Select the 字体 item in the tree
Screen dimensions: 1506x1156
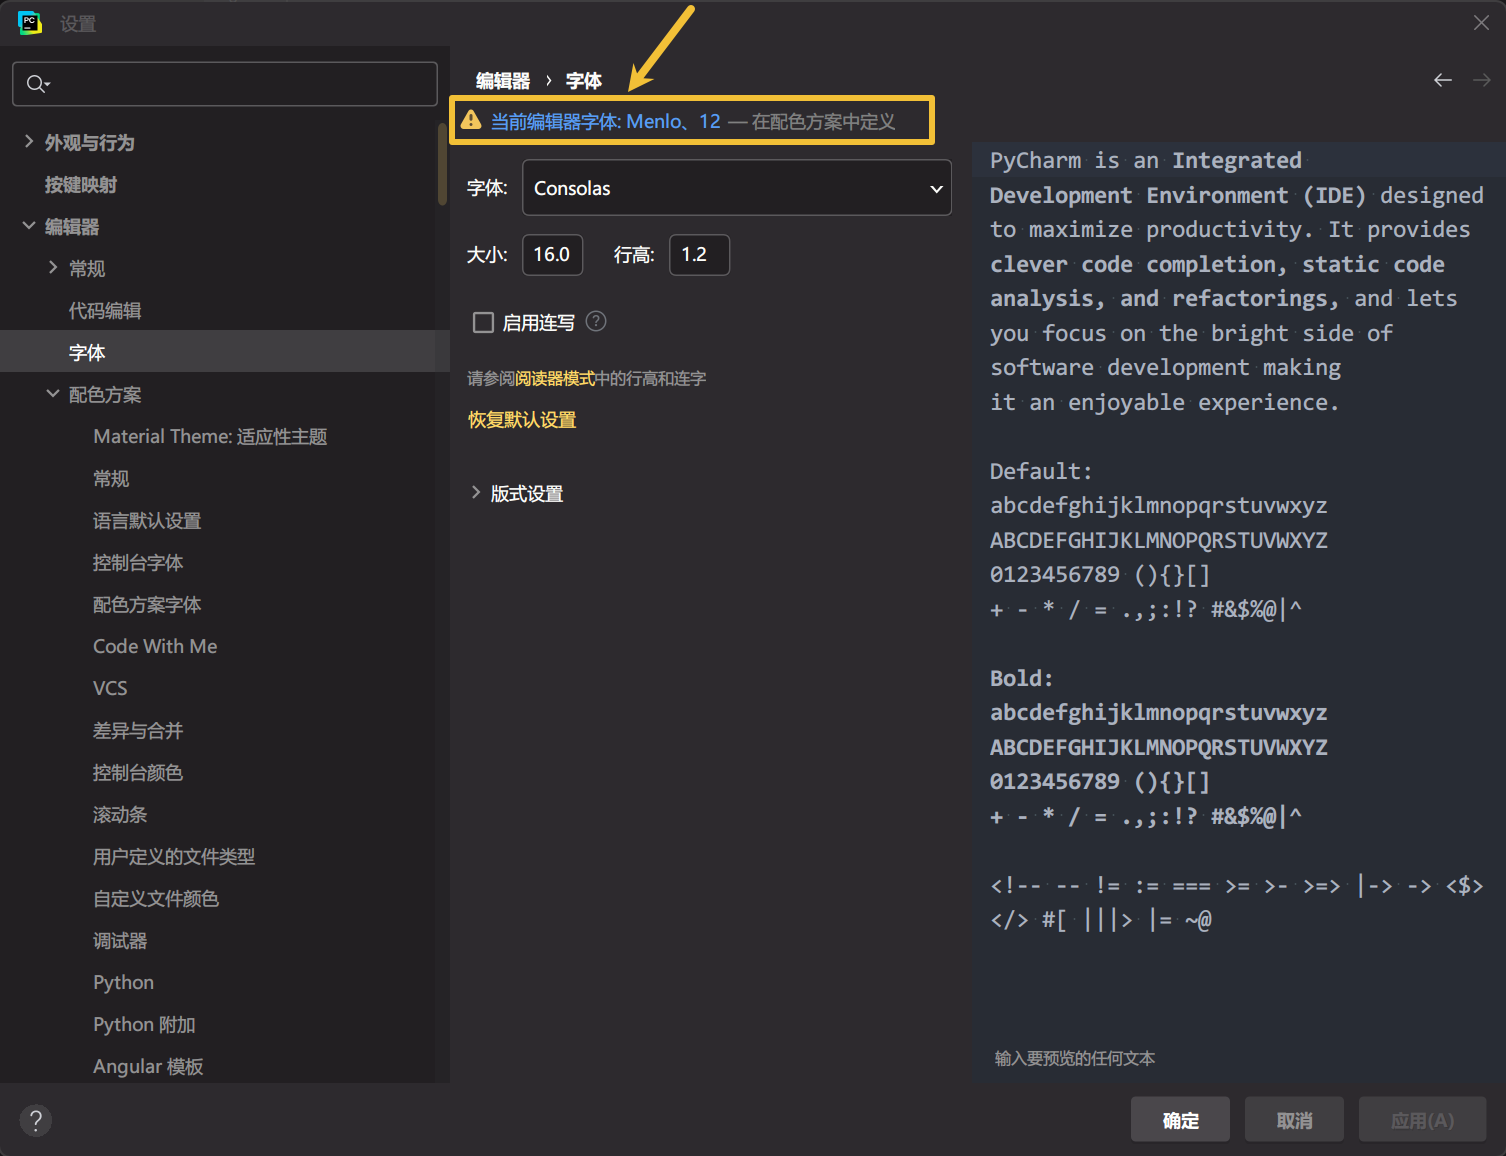pyautogui.click(x=225, y=352)
